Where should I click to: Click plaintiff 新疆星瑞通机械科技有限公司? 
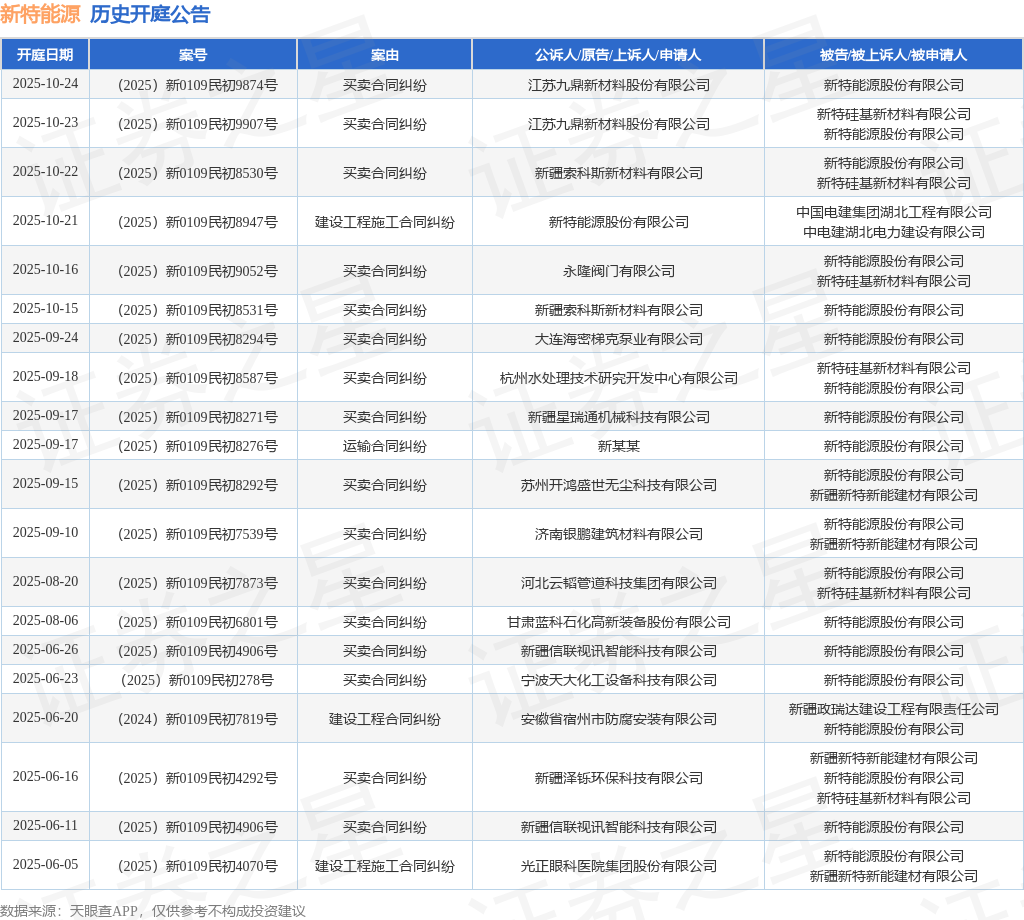click(618, 417)
